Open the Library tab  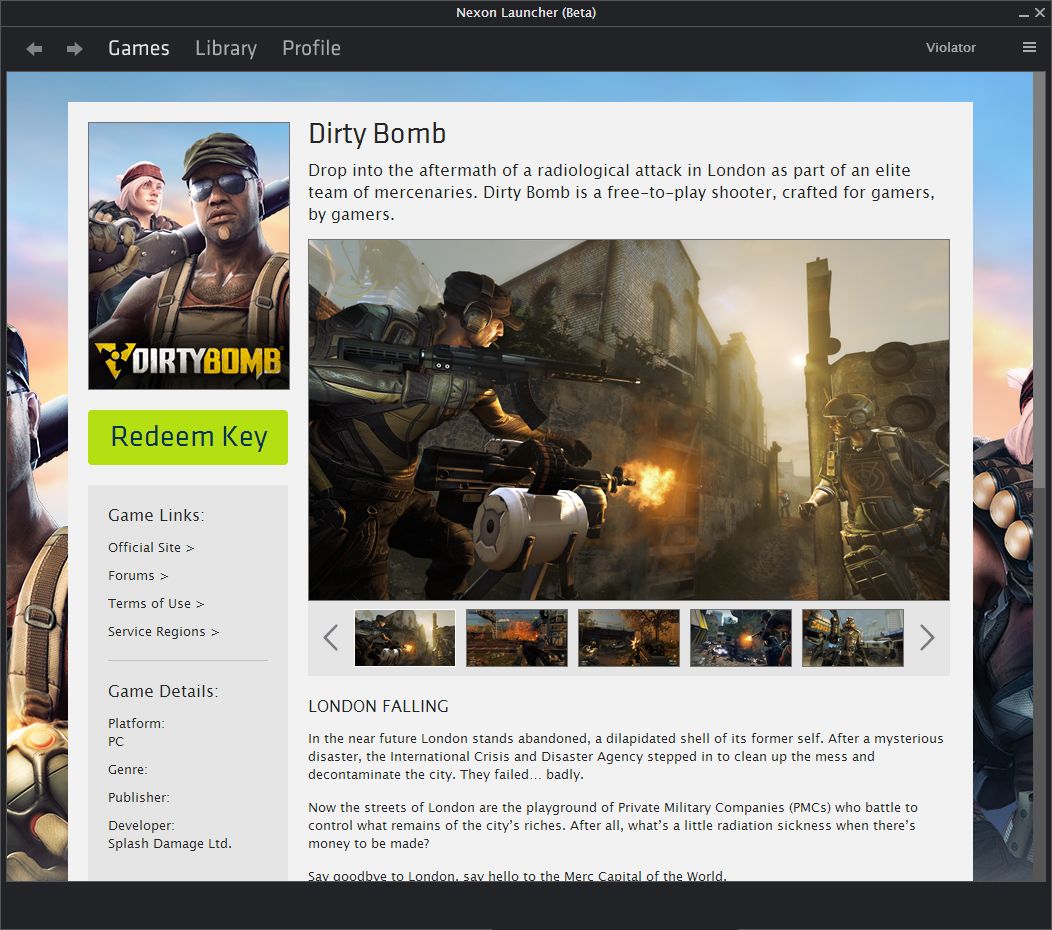point(226,48)
